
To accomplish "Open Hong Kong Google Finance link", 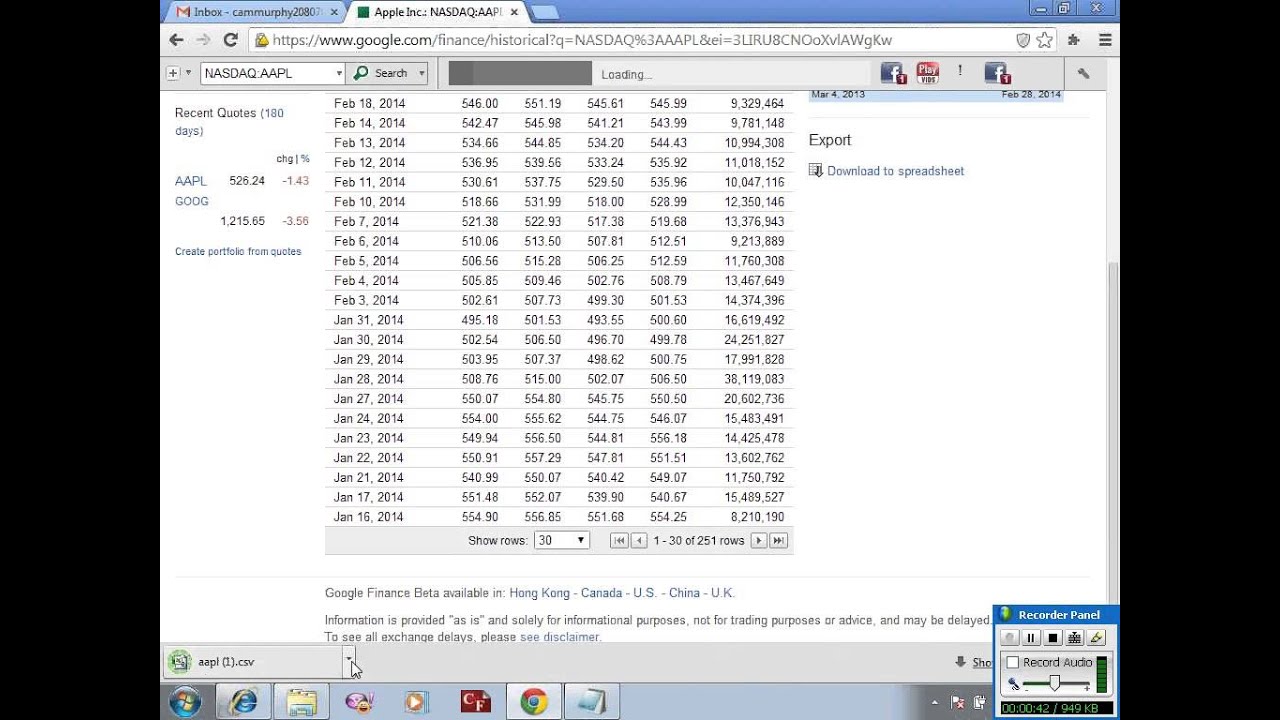I will (x=539, y=593).
